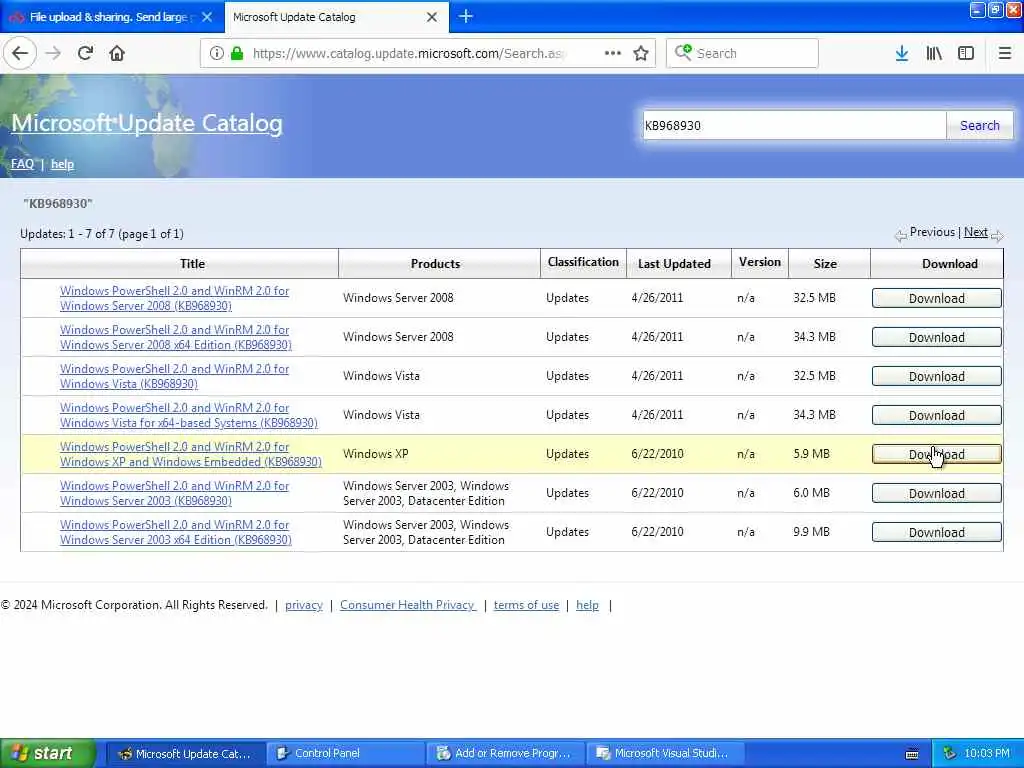Screen dimensions: 1024x768
Task: Open the Microsoft Update Catalog heading link
Action: click(x=147, y=123)
